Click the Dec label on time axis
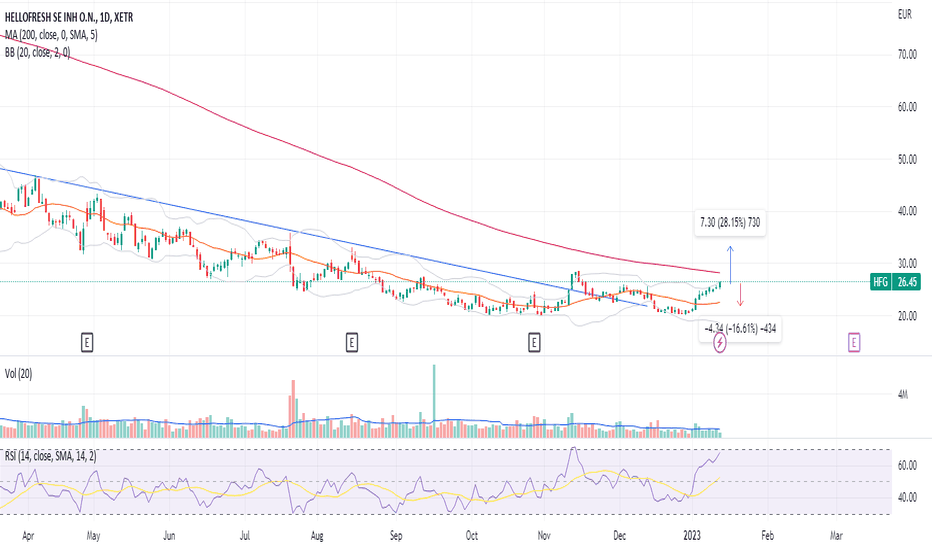The height and width of the screenshot is (550, 932). click(x=619, y=536)
